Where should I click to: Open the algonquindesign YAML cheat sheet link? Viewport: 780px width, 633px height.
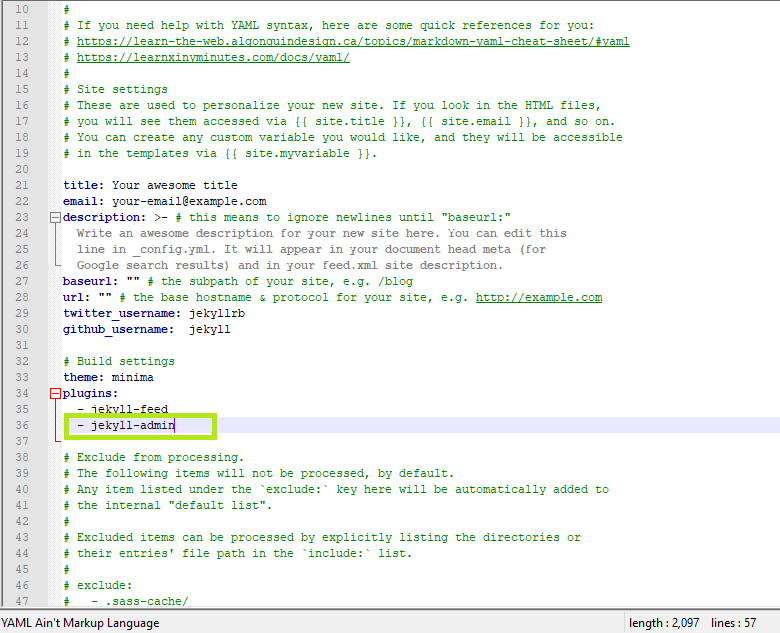pyautogui.click(x=353, y=41)
